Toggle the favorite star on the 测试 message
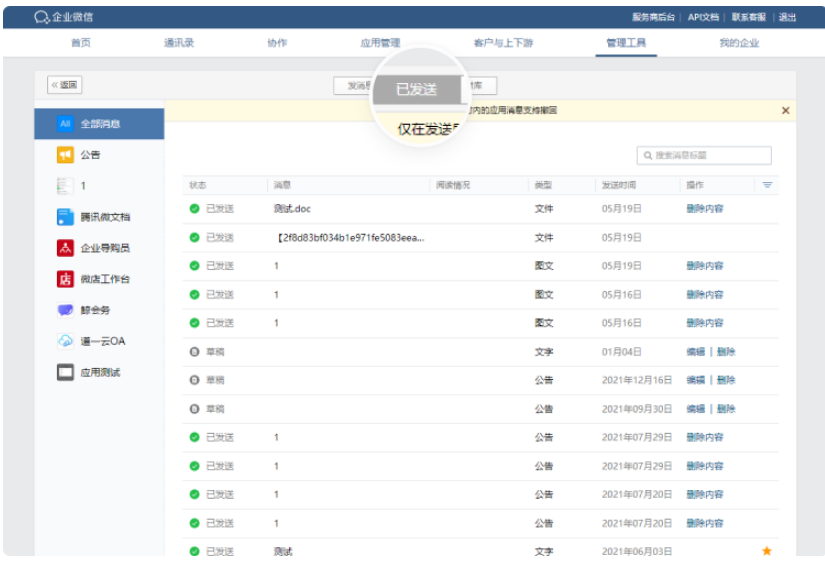 [766, 551]
